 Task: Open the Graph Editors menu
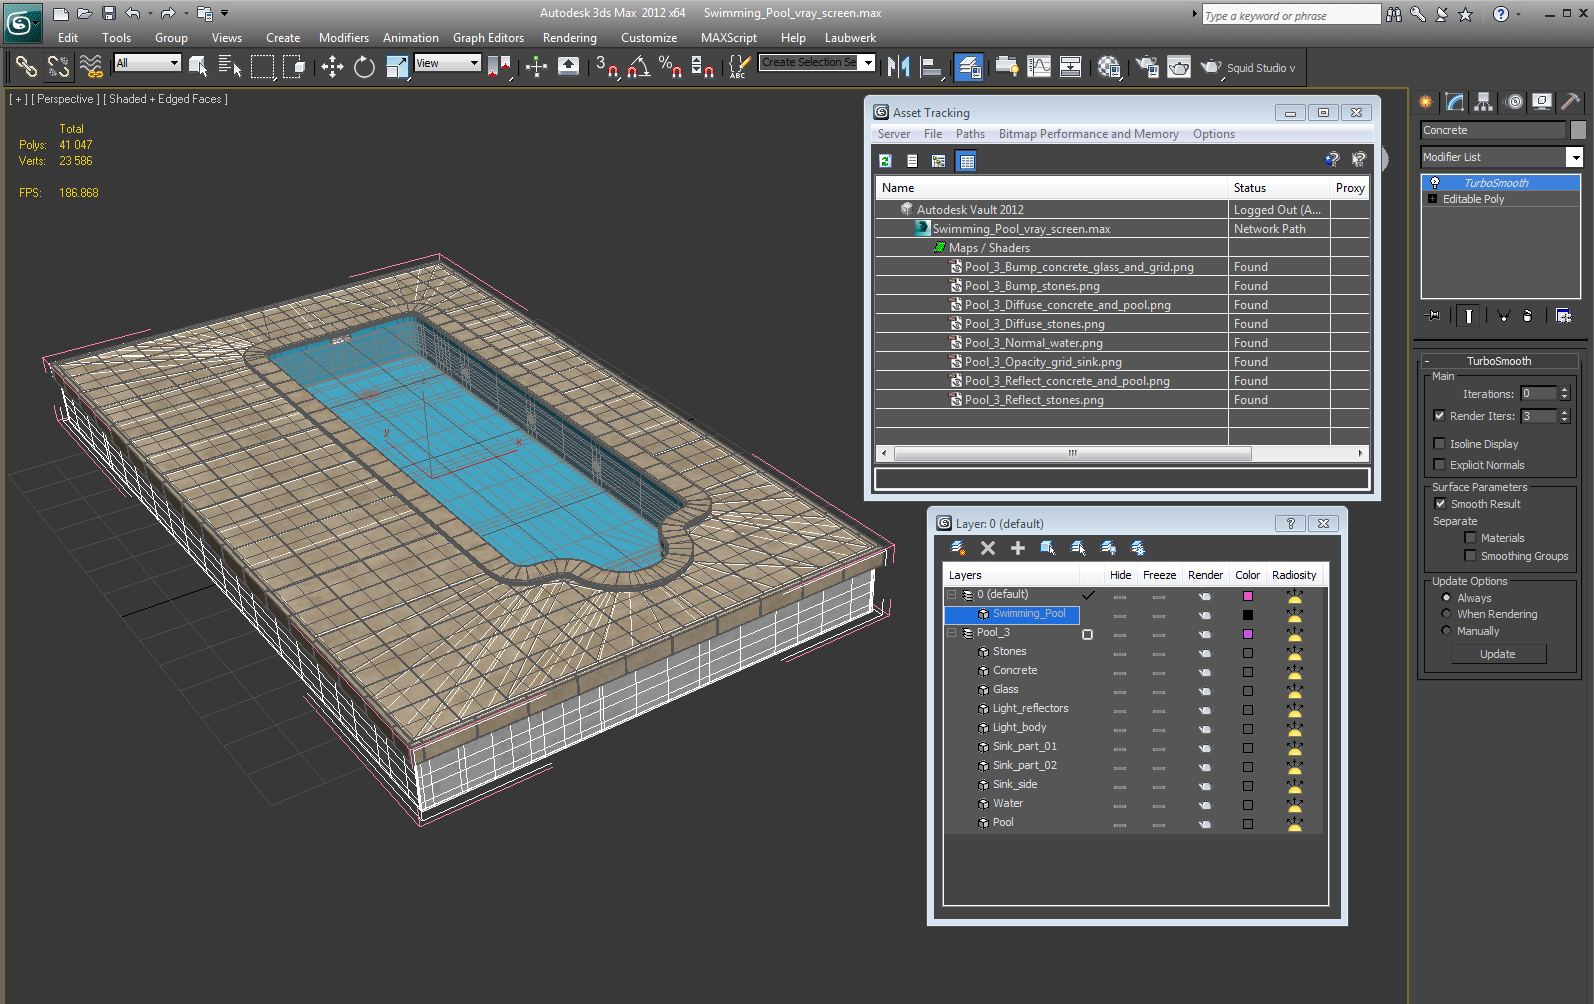click(x=488, y=38)
